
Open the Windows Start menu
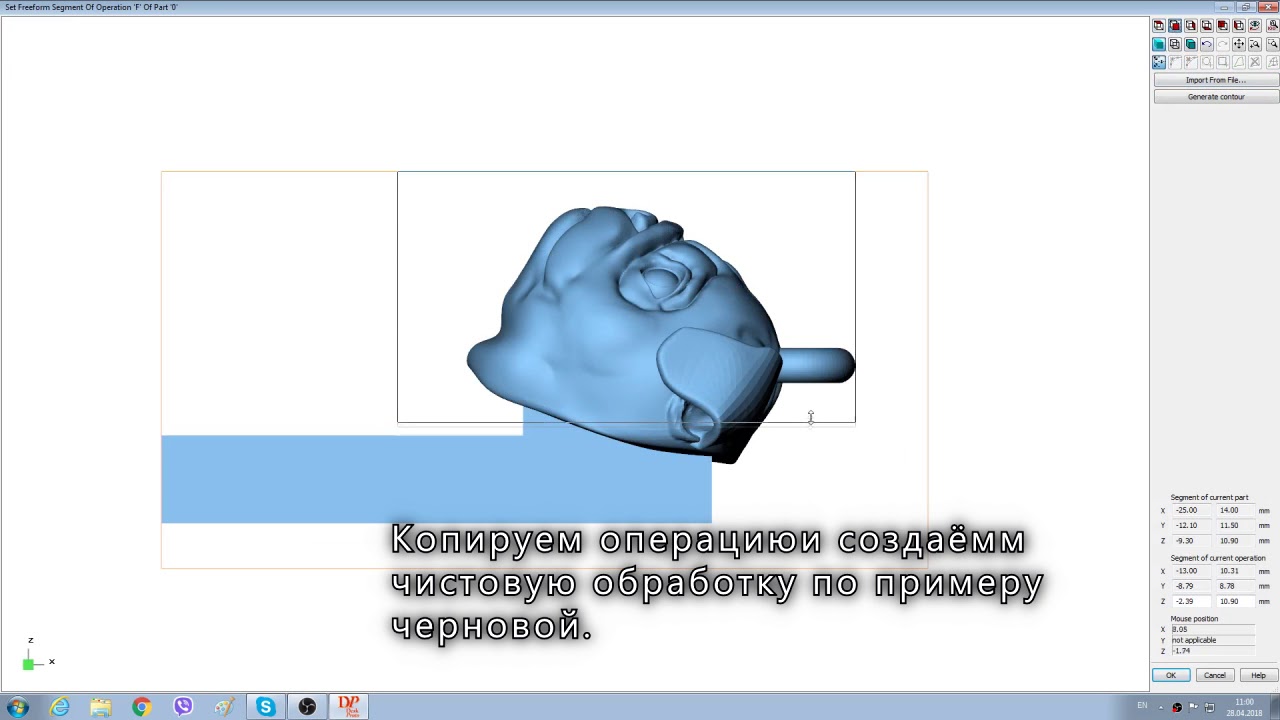pyautogui.click(x=17, y=707)
